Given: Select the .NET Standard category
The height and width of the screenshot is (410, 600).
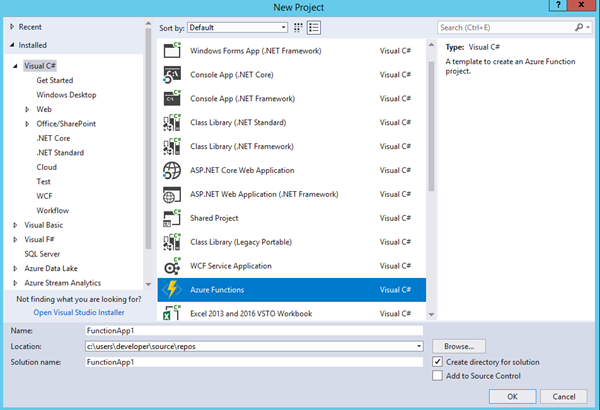Looking at the screenshot, I should [x=60, y=153].
